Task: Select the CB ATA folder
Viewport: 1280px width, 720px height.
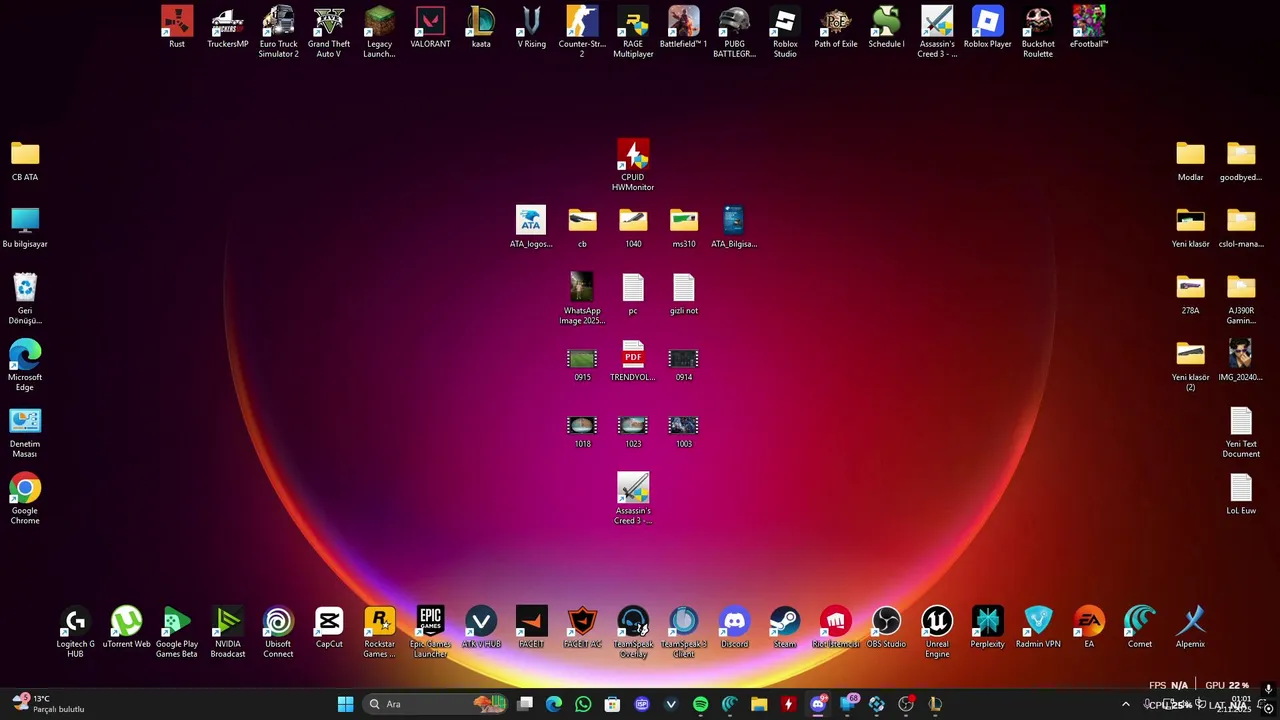Action: [25, 160]
